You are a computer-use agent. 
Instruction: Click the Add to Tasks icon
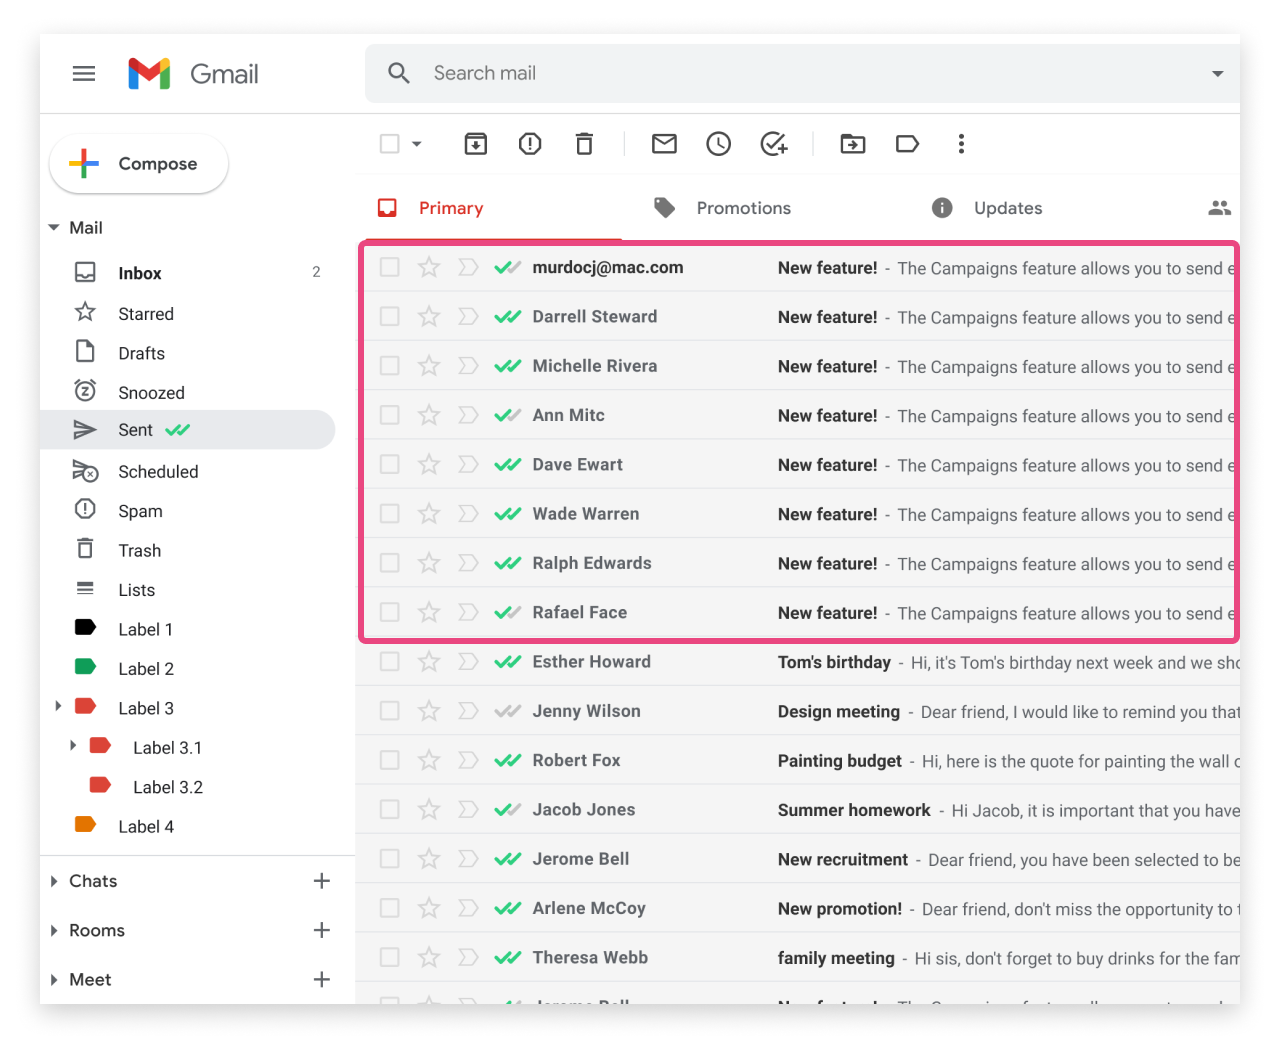coord(773,144)
